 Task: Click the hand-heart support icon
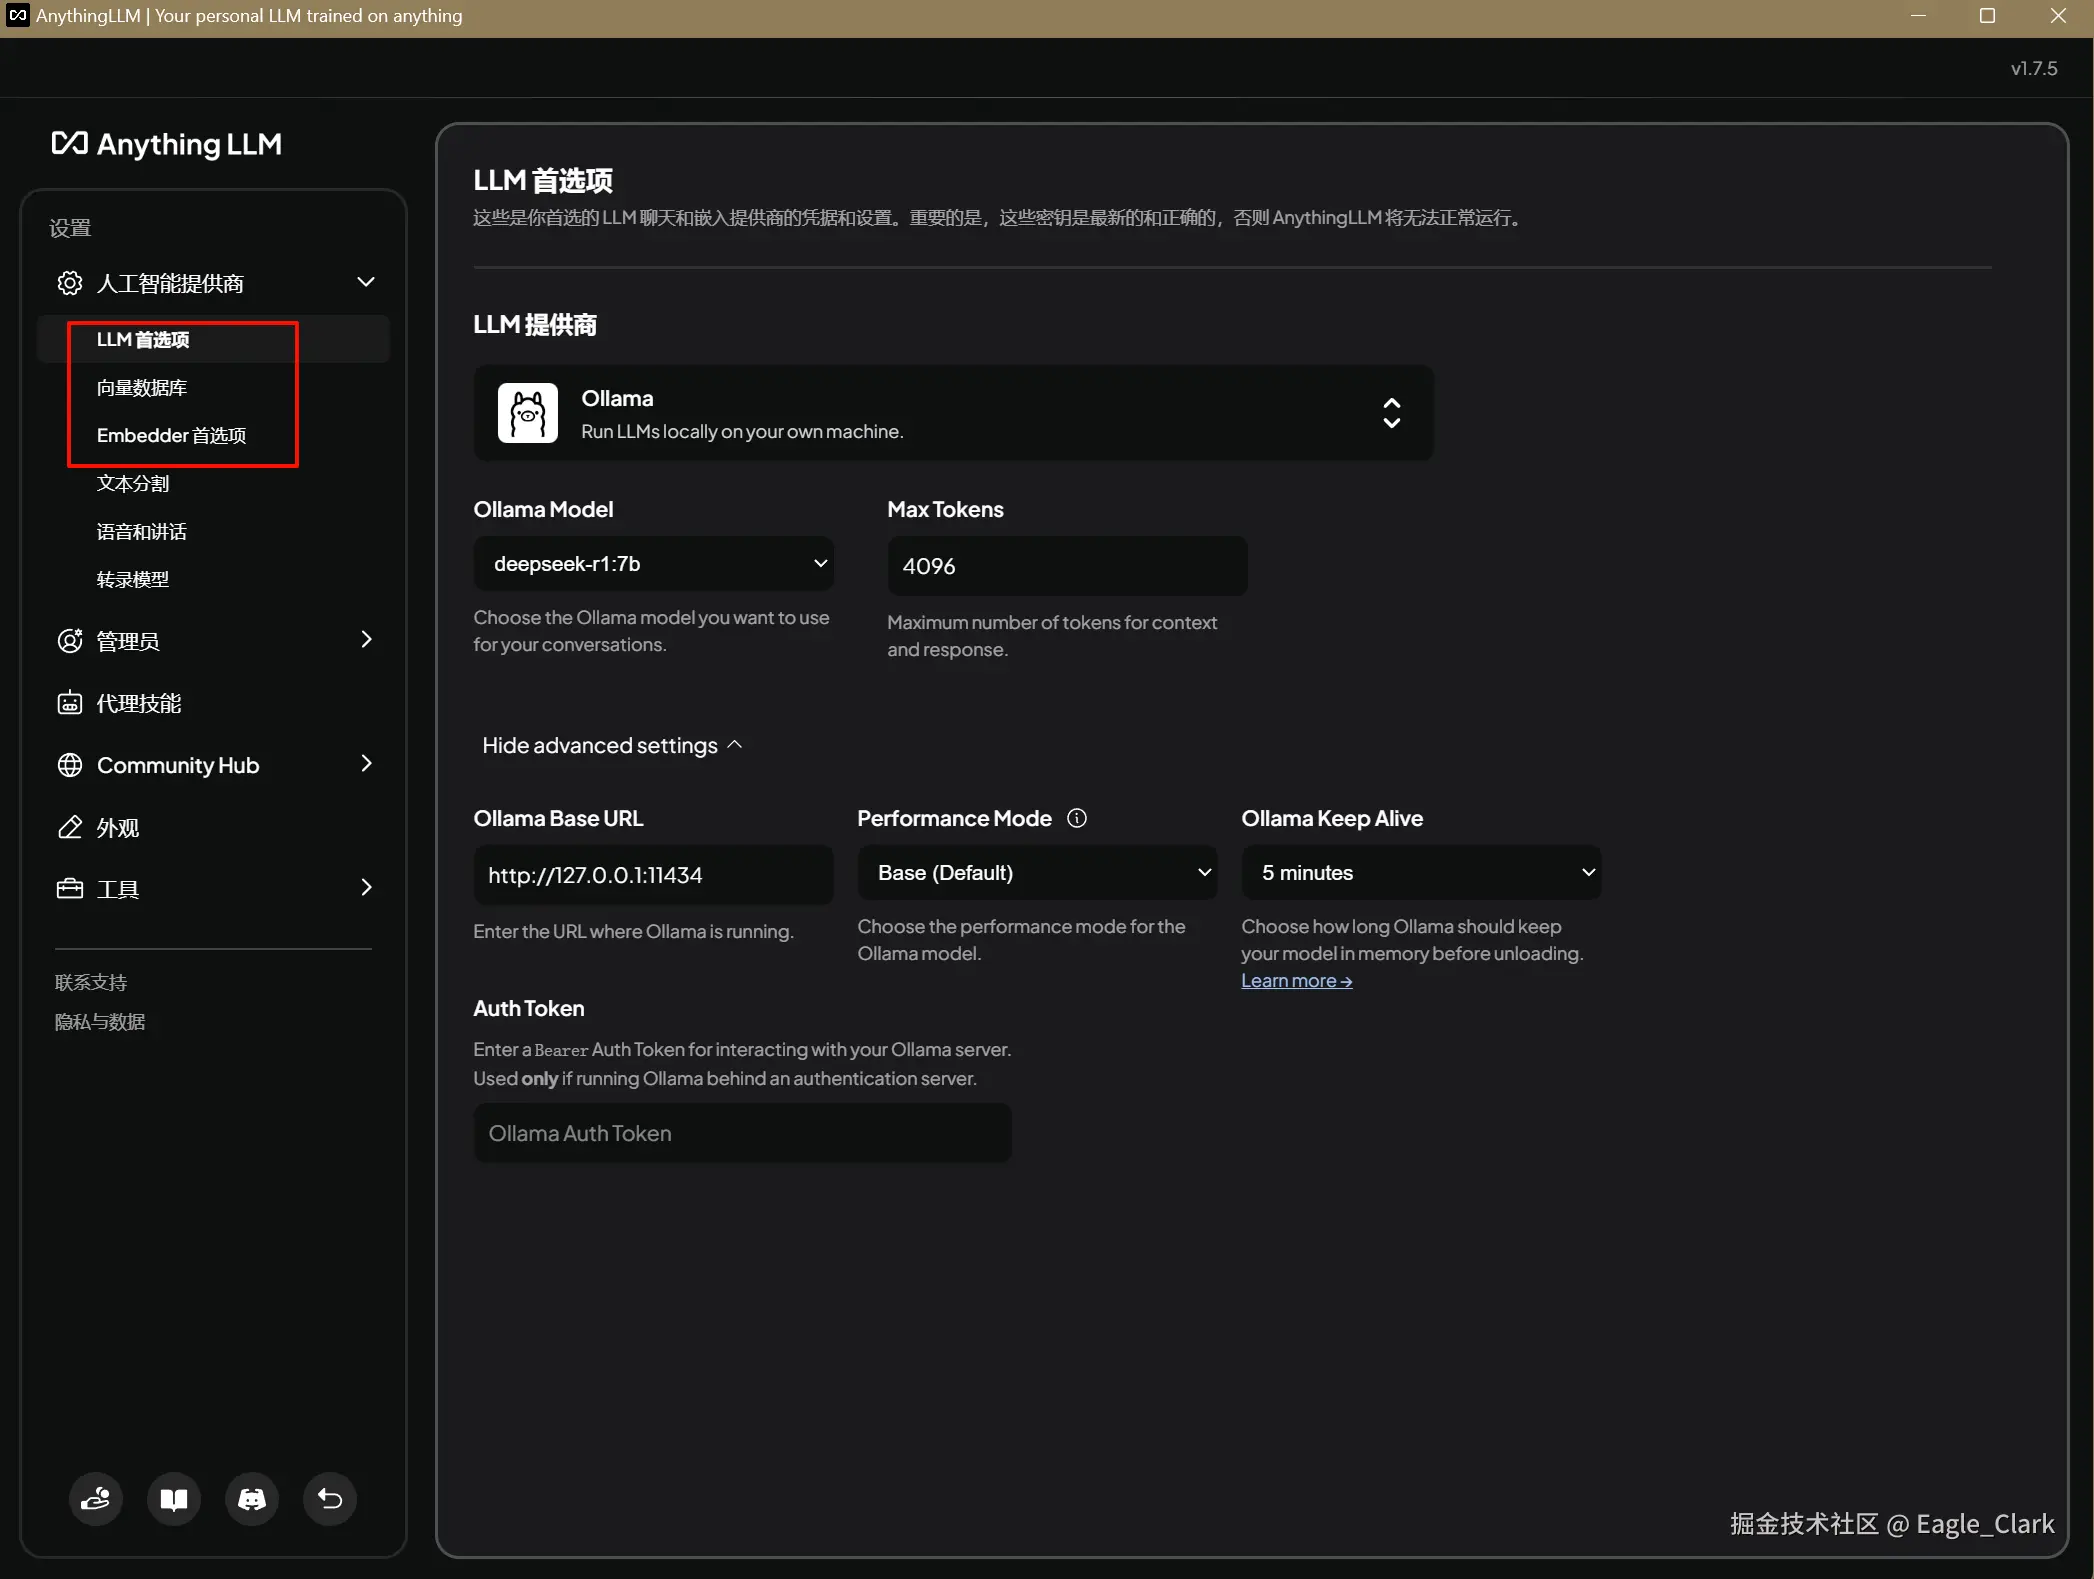point(96,1498)
